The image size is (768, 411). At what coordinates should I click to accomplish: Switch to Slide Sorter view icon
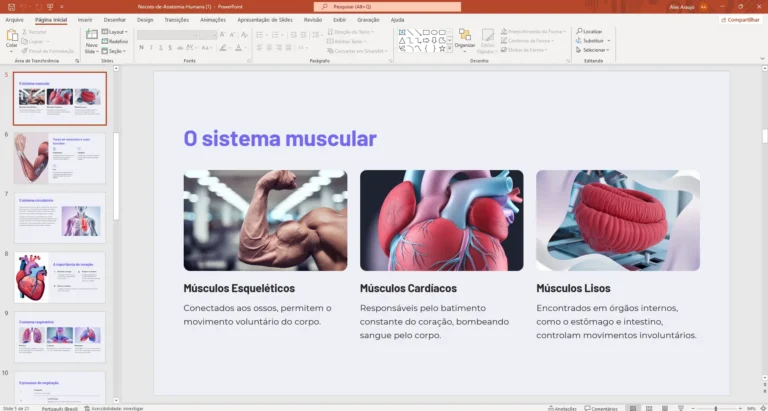click(x=649, y=408)
